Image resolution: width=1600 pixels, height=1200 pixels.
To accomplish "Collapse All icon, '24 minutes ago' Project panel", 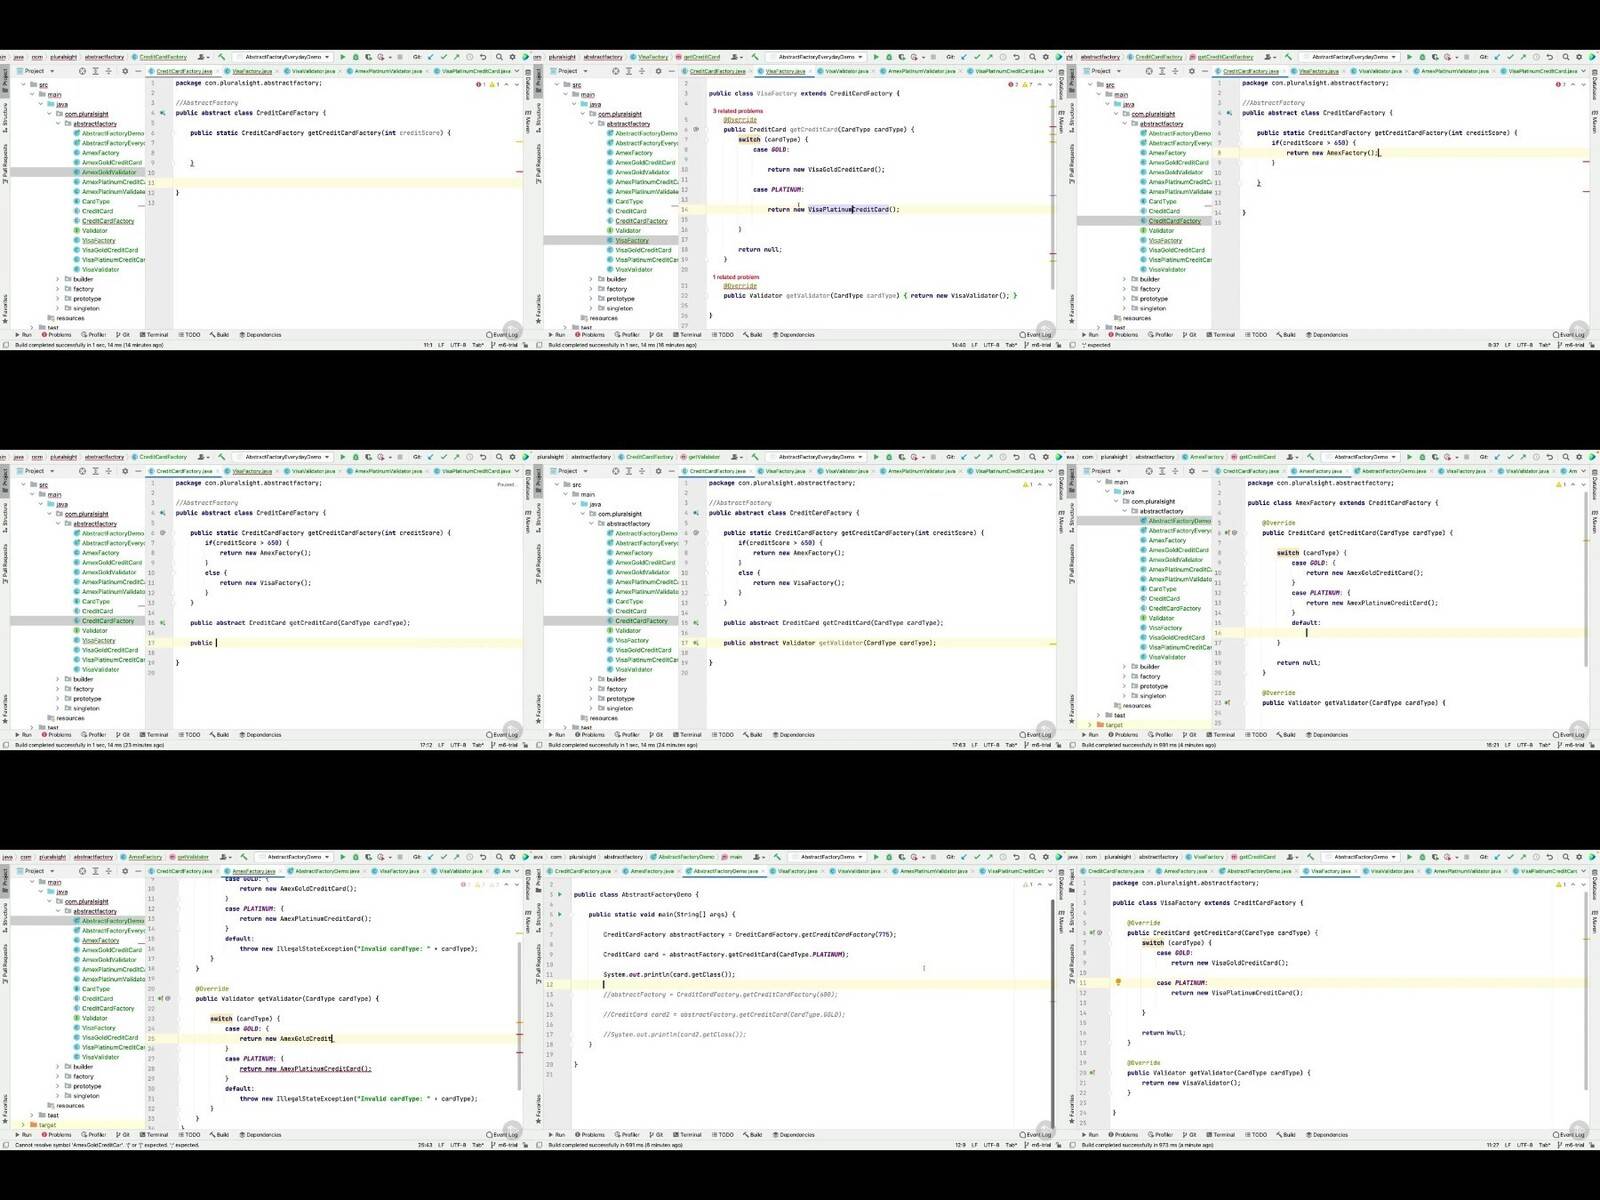I will click(x=642, y=471).
